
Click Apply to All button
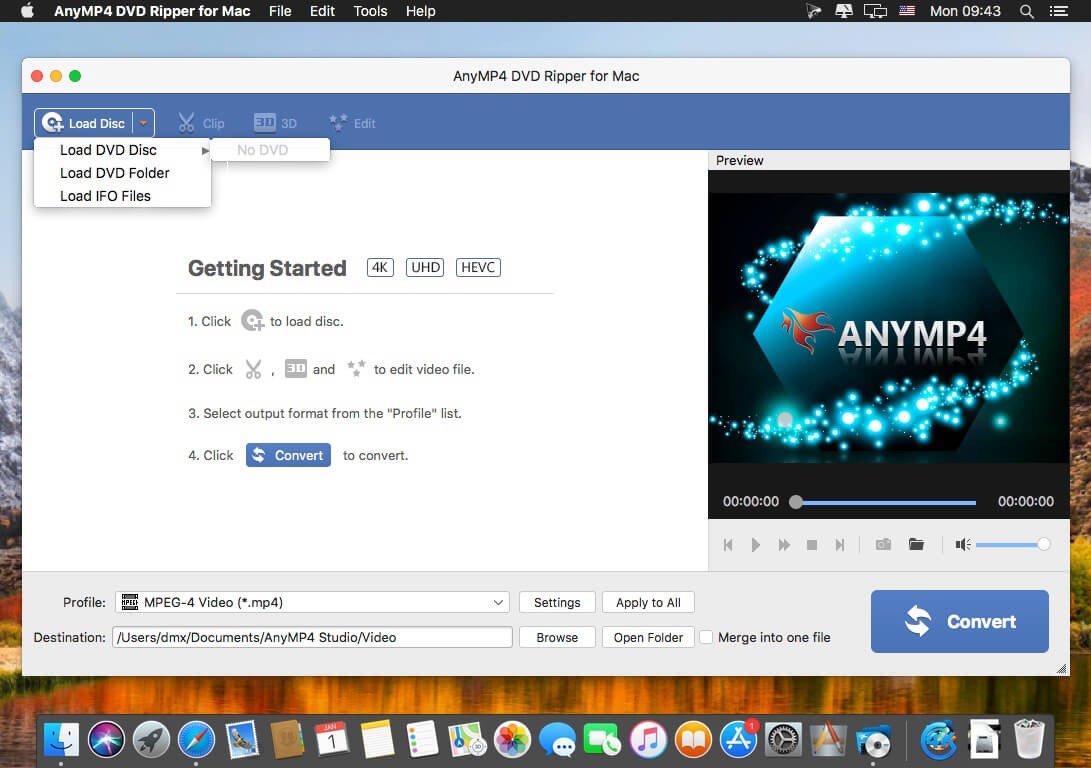click(x=648, y=602)
